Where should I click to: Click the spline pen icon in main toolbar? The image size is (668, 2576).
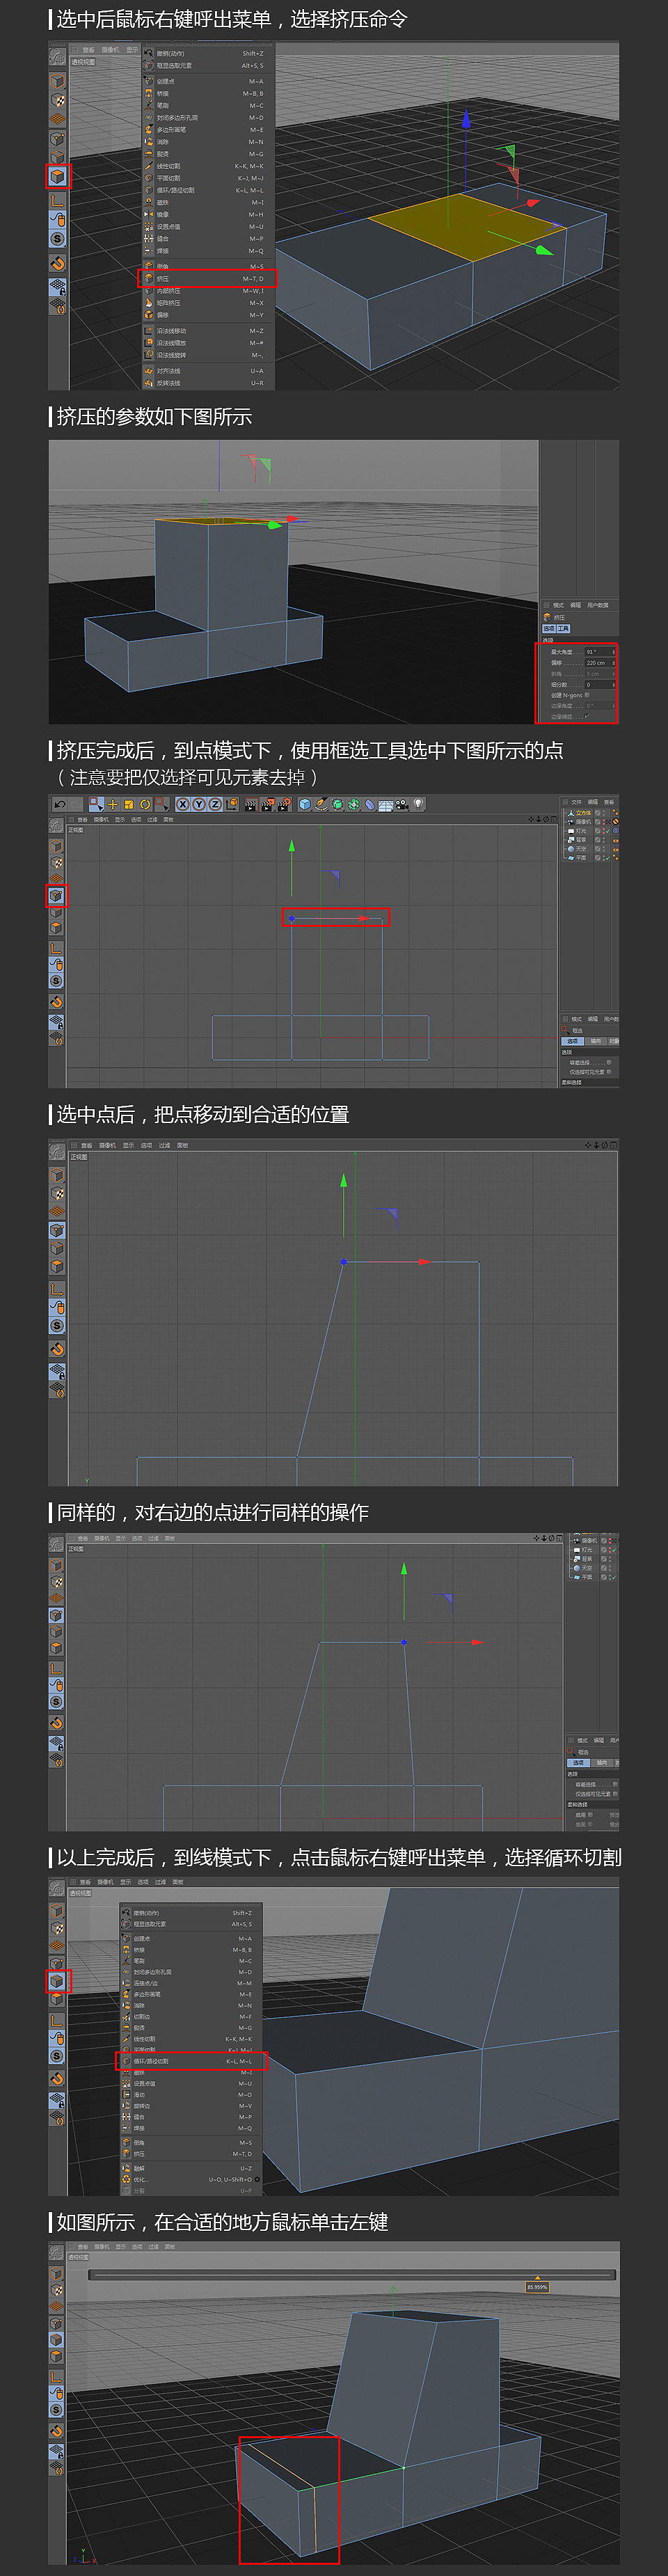tap(320, 804)
